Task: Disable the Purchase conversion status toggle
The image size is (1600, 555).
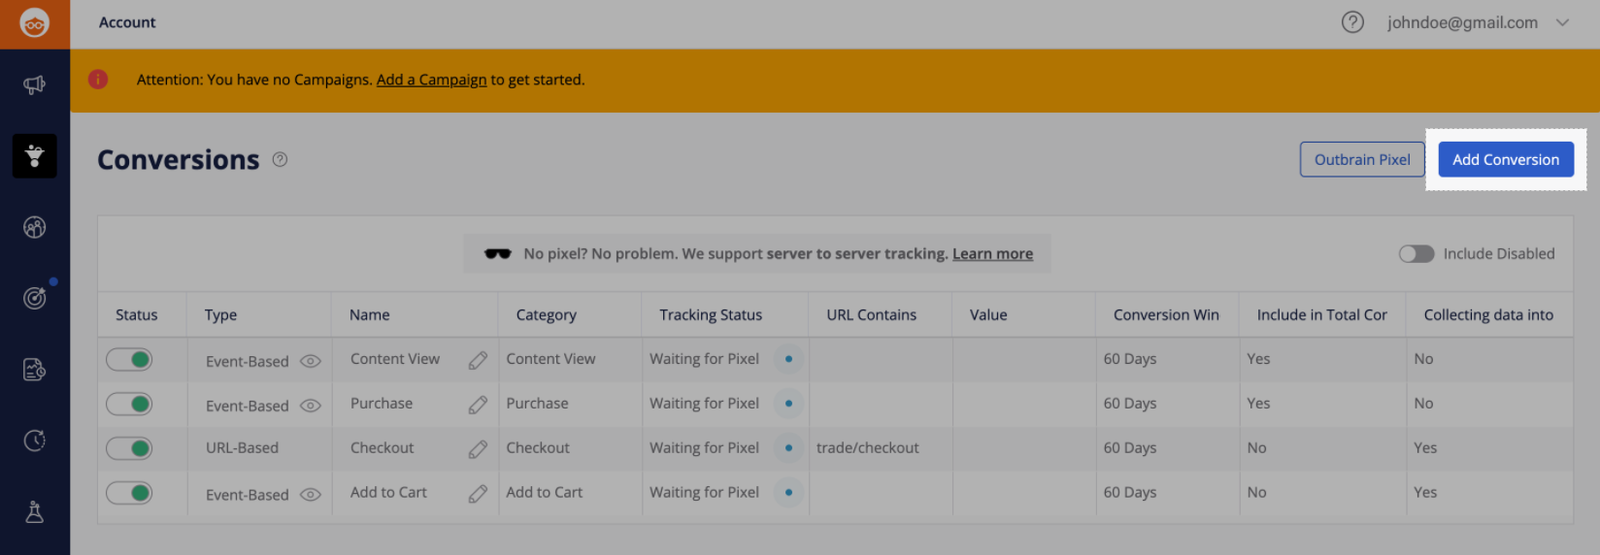Action: (130, 404)
